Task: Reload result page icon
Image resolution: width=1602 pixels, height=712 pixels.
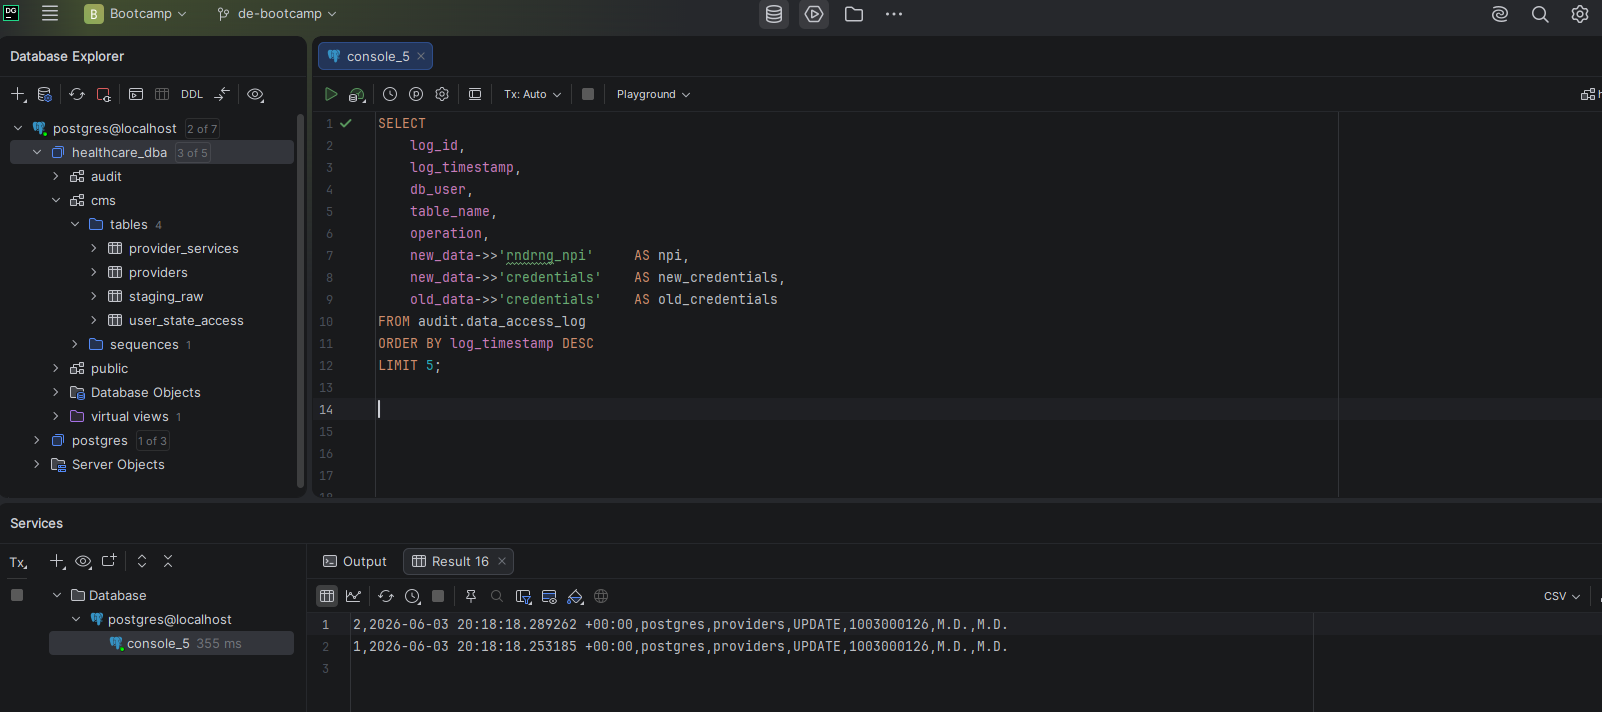Action: click(x=386, y=596)
